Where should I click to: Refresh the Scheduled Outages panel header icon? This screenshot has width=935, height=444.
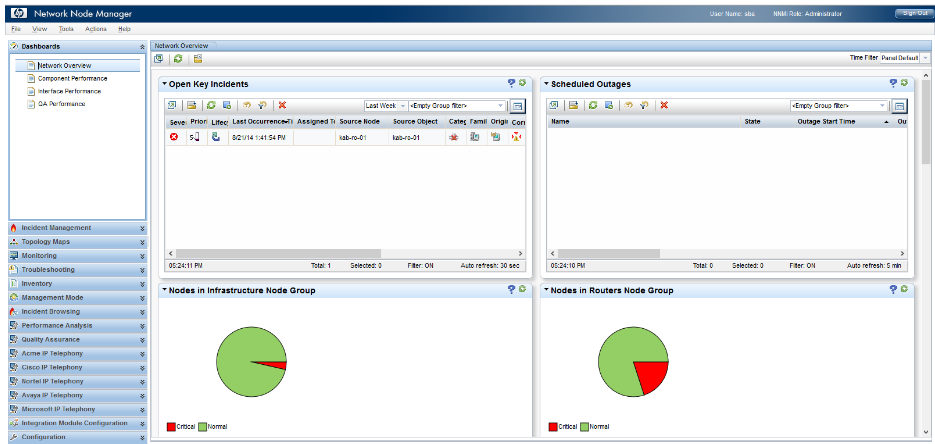point(904,83)
